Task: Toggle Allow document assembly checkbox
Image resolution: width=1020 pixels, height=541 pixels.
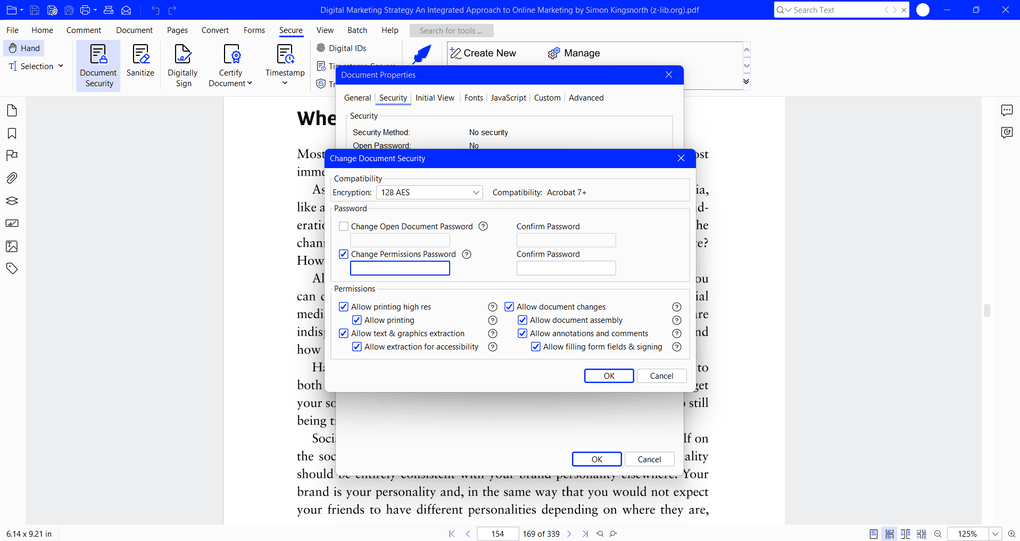Action: coord(522,320)
